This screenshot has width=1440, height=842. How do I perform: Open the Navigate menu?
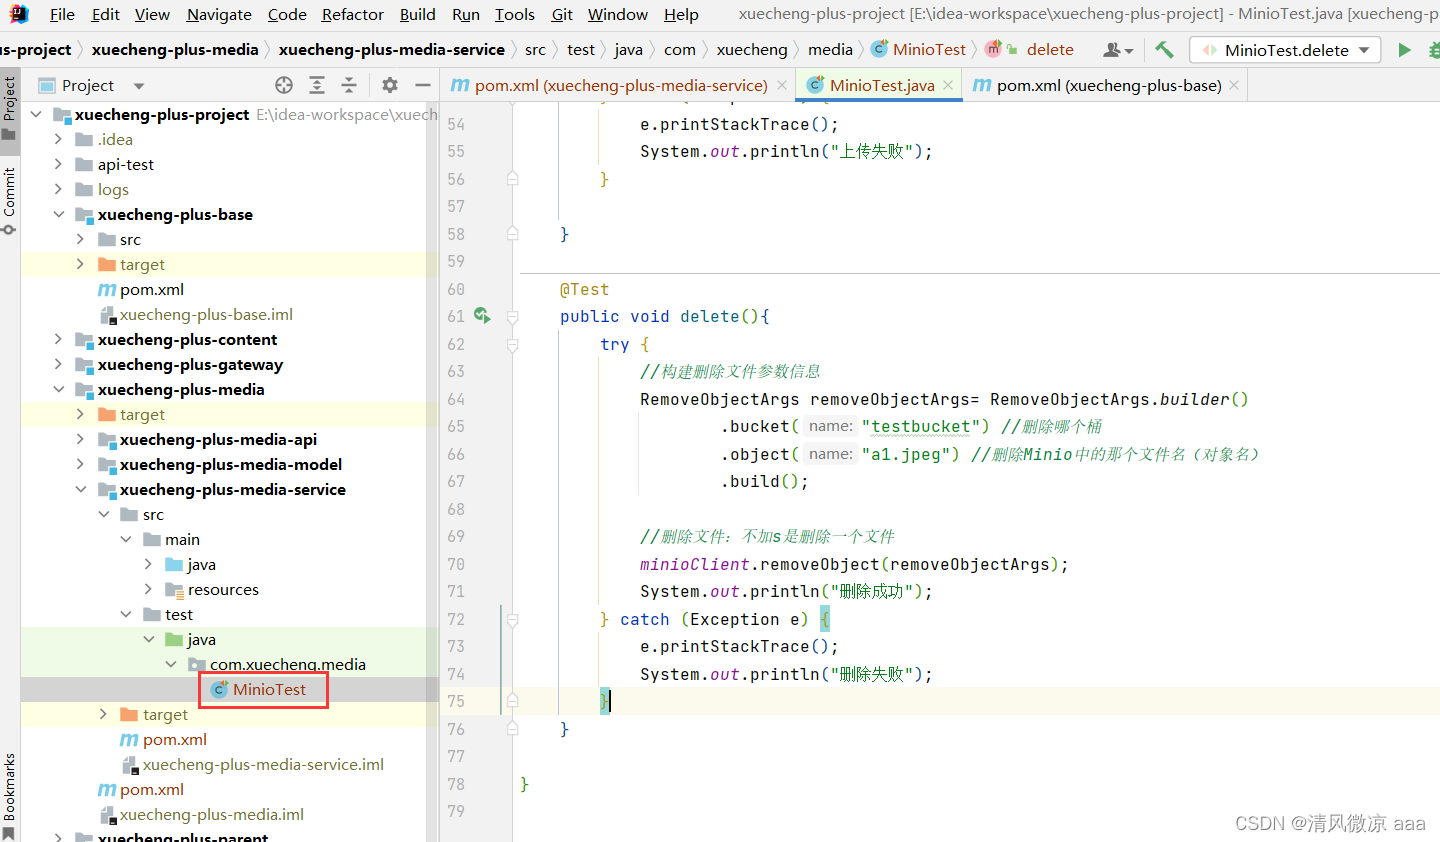[219, 14]
